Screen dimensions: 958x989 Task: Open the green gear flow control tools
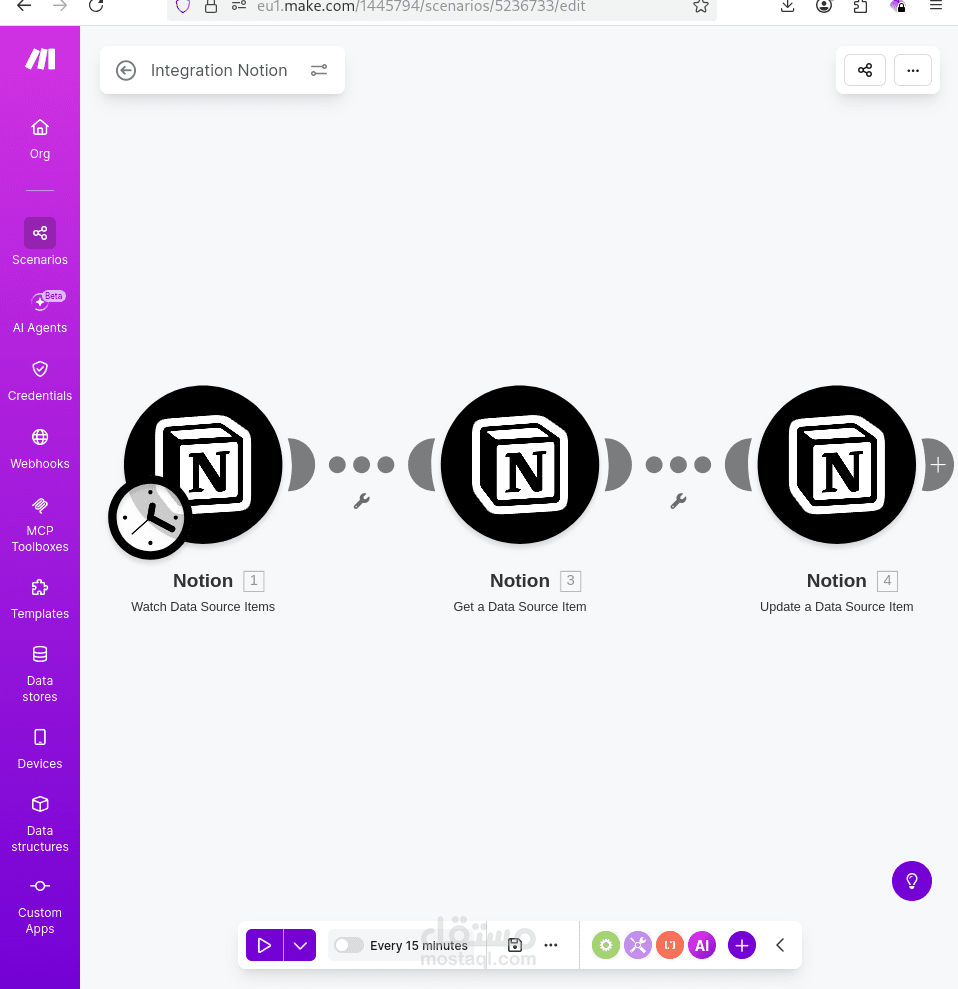tap(605, 945)
